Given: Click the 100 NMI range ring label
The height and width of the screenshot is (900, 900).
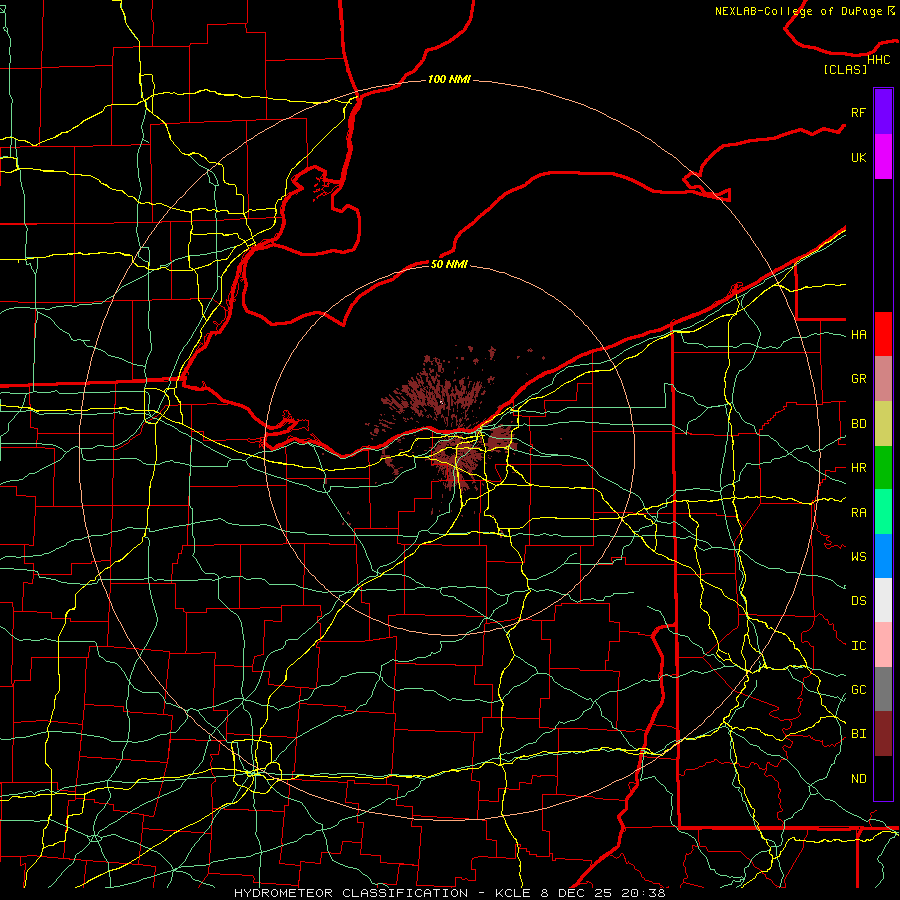Looking at the screenshot, I should tap(449, 79).
